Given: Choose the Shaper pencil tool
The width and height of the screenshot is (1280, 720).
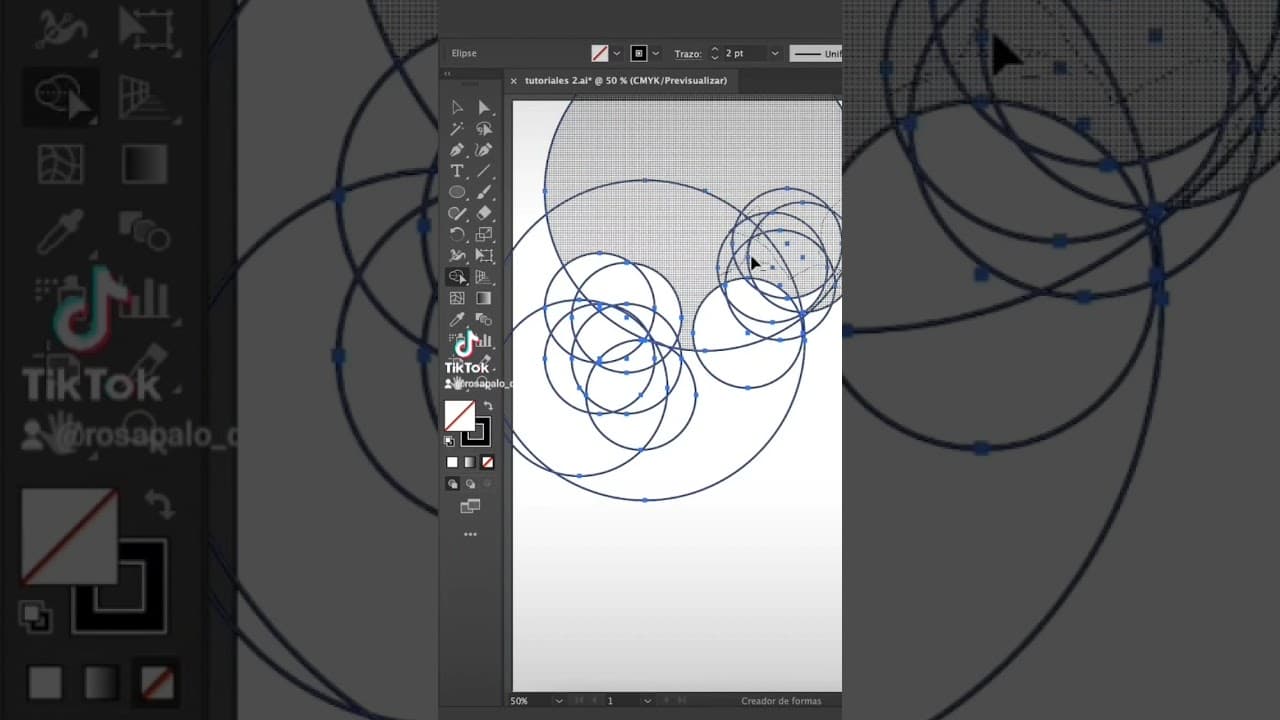Looking at the screenshot, I should tap(457, 213).
